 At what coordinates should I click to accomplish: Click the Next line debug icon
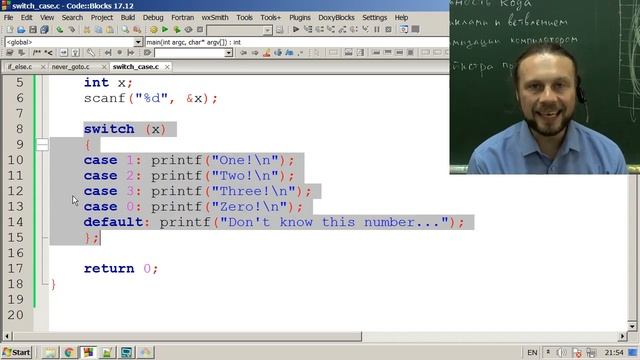point(319,29)
